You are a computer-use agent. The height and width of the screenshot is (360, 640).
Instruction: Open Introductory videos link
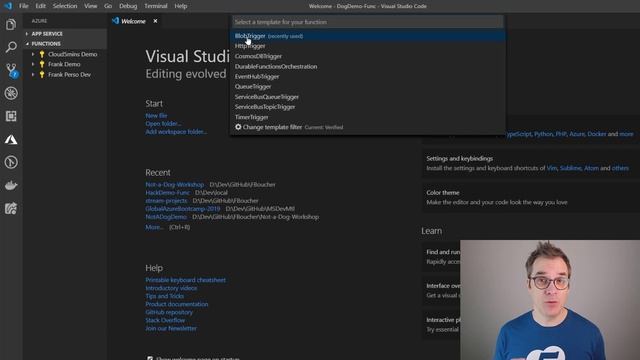171,288
